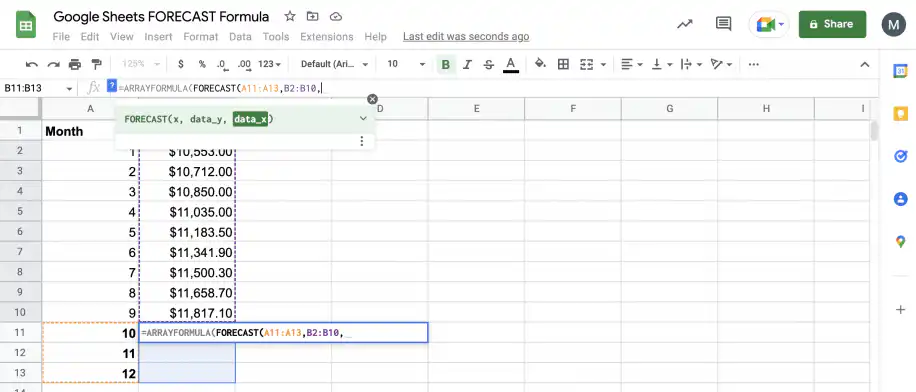916x392 pixels.
Task: Open vertical align dropdown
Action: 662,64
